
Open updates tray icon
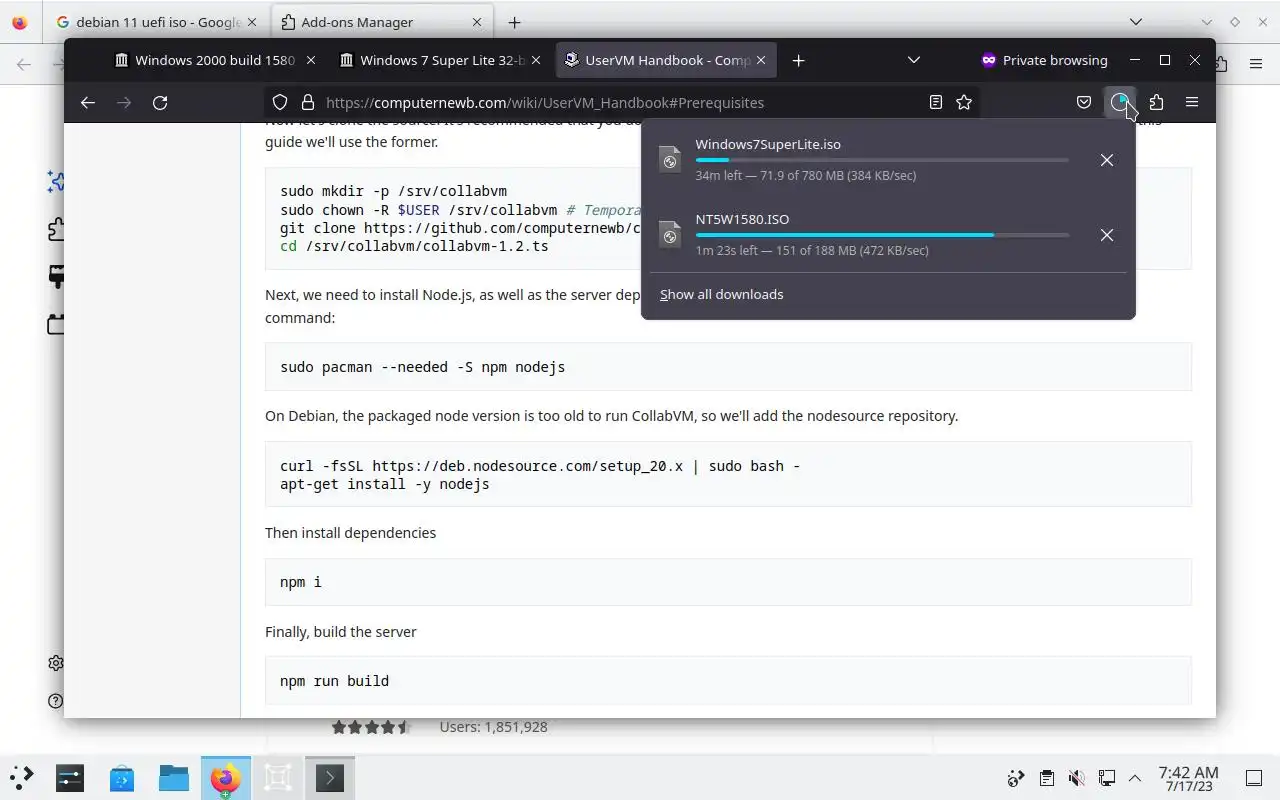click(x=1016, y=778)
